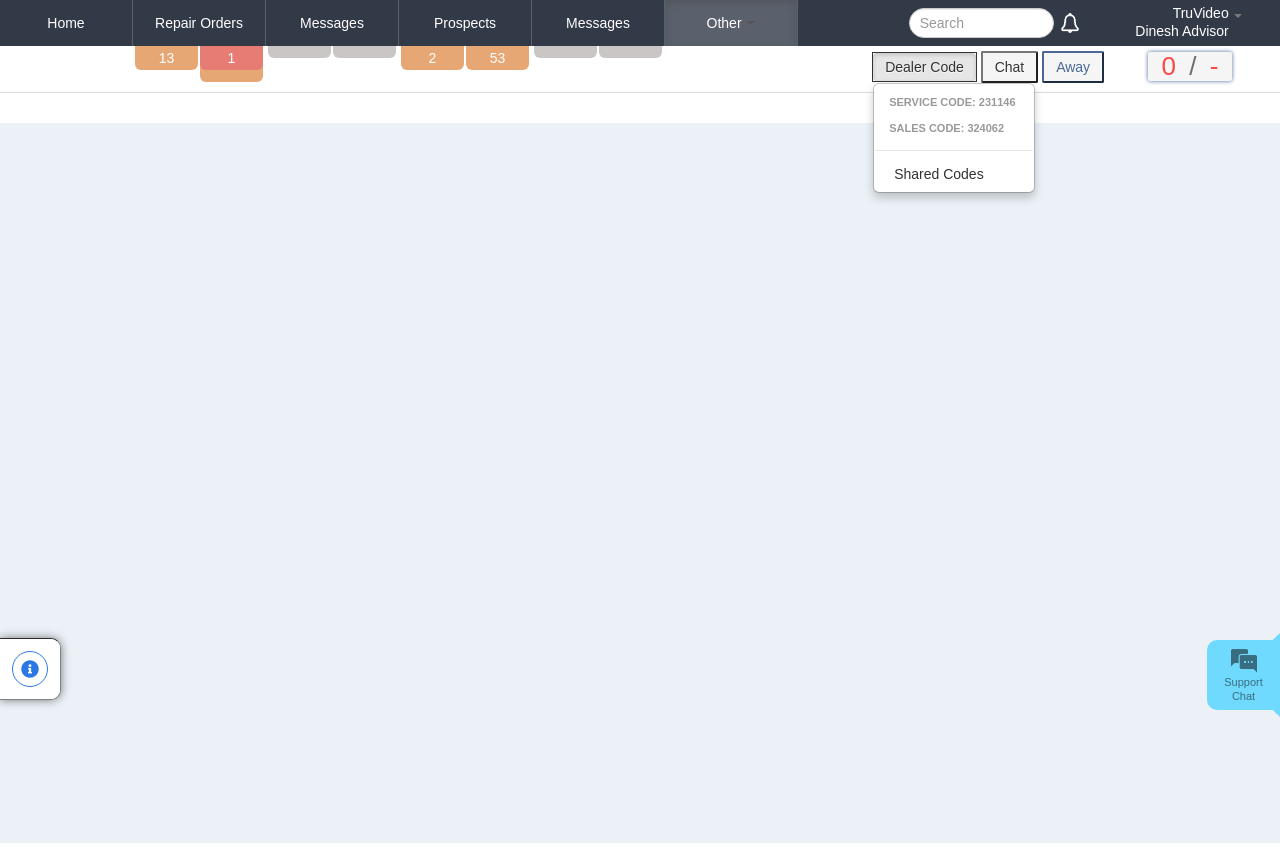Open the notifications bell icon
Viewport: 1280px width, 848px height.
point(1070,23)
